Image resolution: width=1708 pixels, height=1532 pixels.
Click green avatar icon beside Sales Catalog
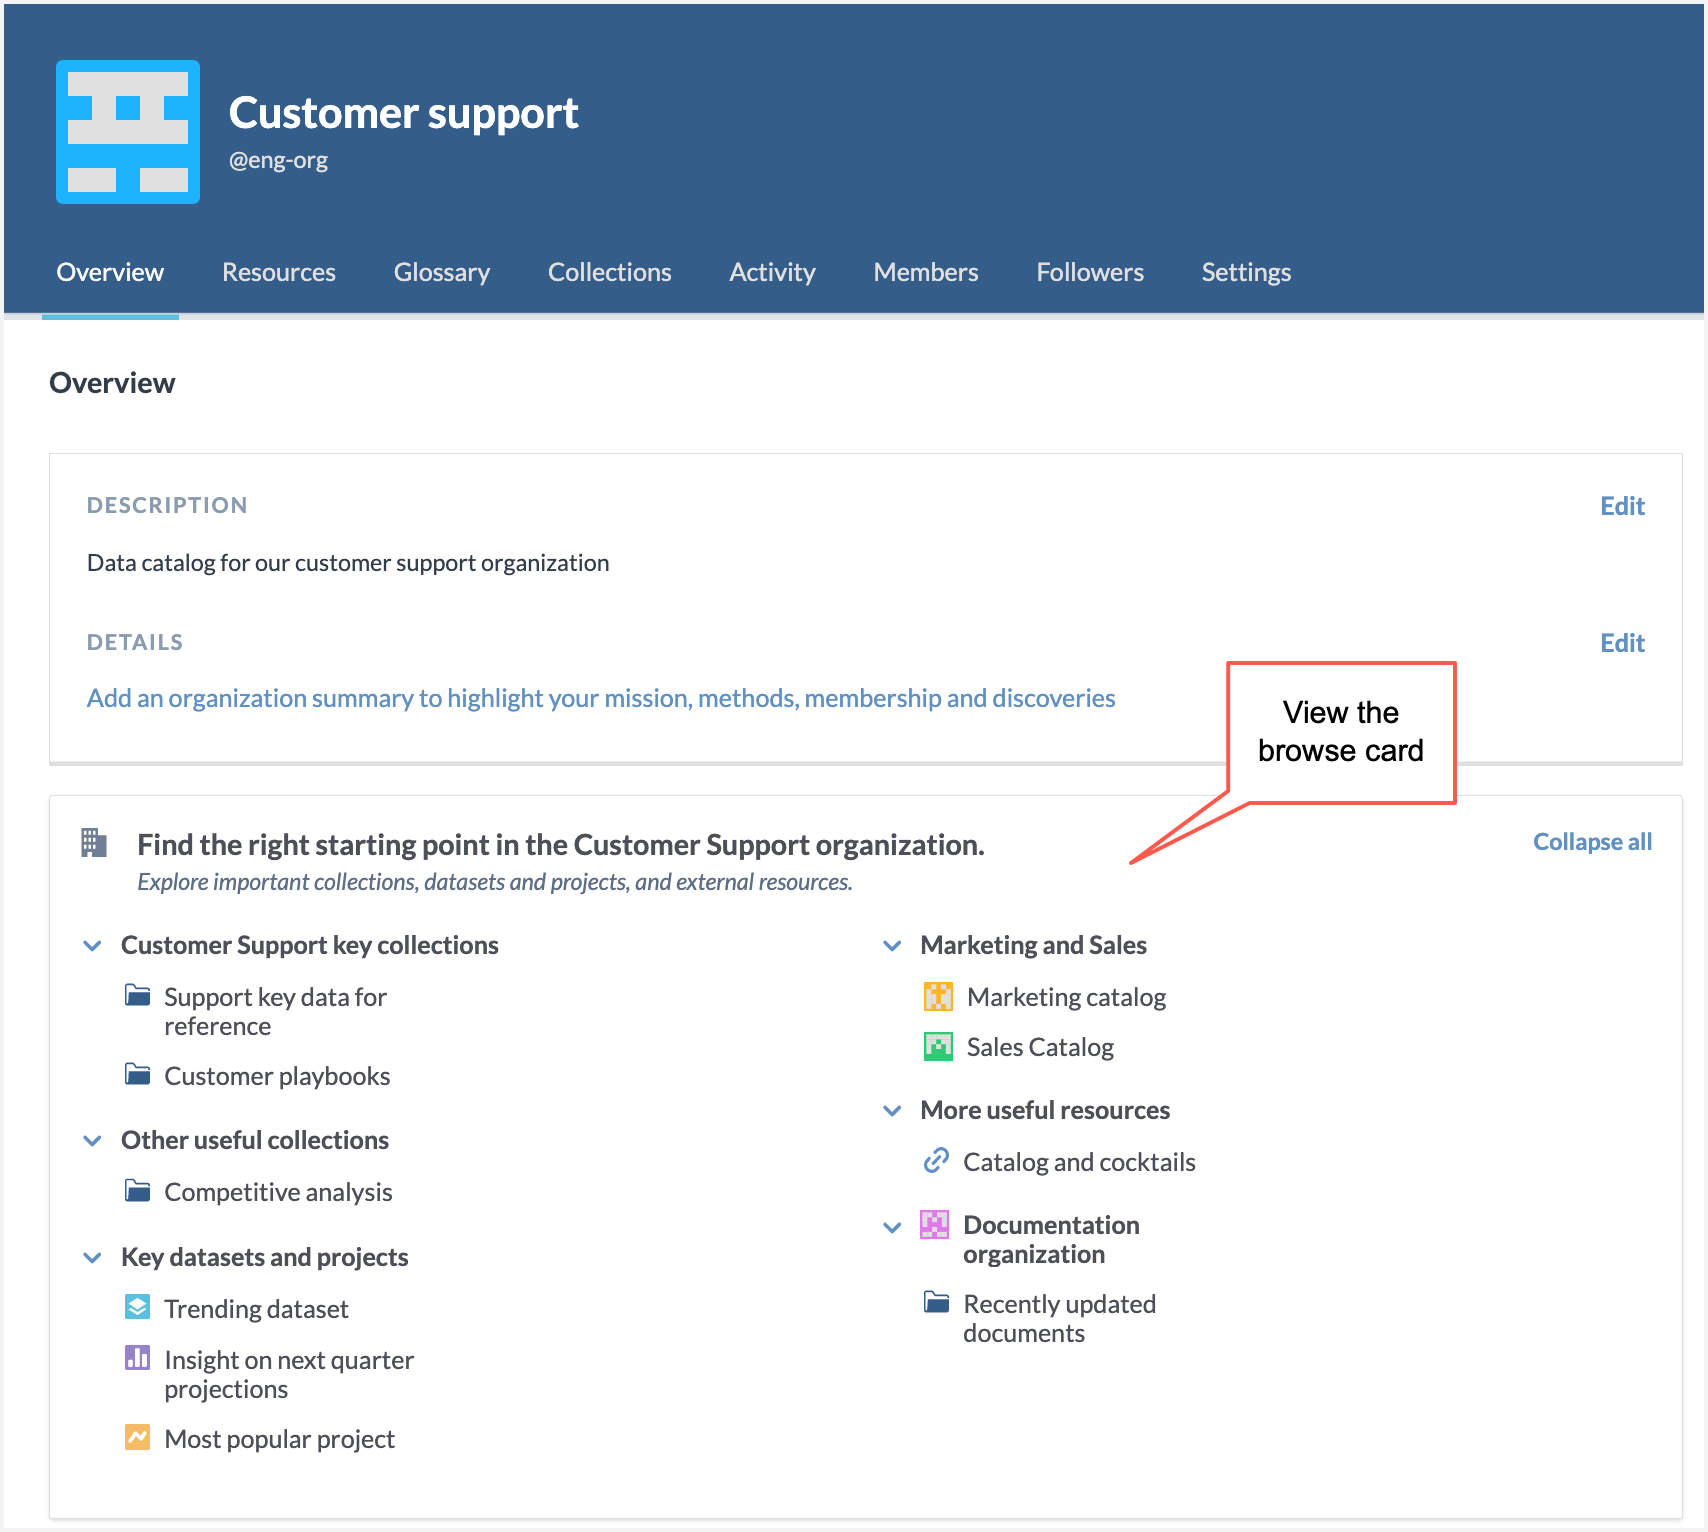[x=938, y=1046]
